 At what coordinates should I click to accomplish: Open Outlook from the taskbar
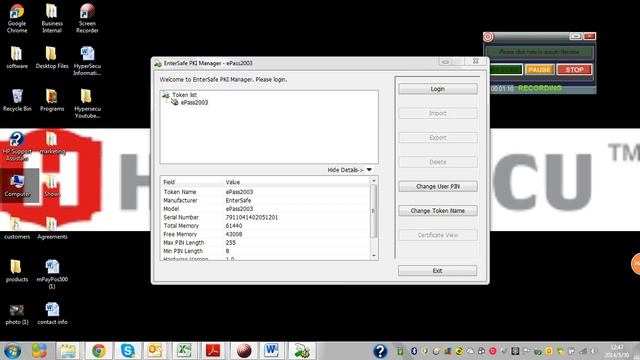pos(155,351)
